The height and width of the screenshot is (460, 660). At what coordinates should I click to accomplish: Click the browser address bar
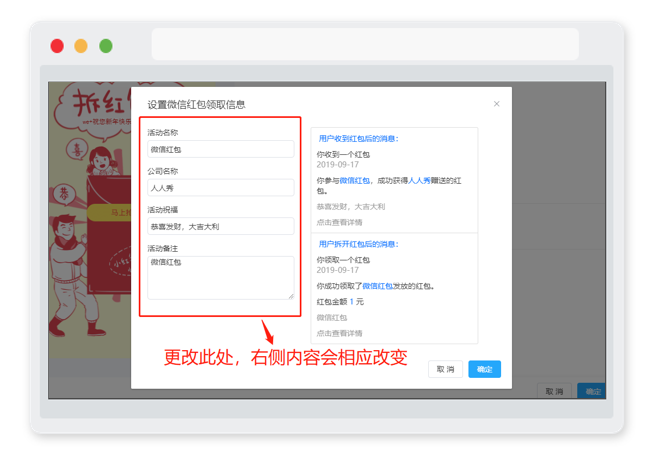tap(365, 44)
